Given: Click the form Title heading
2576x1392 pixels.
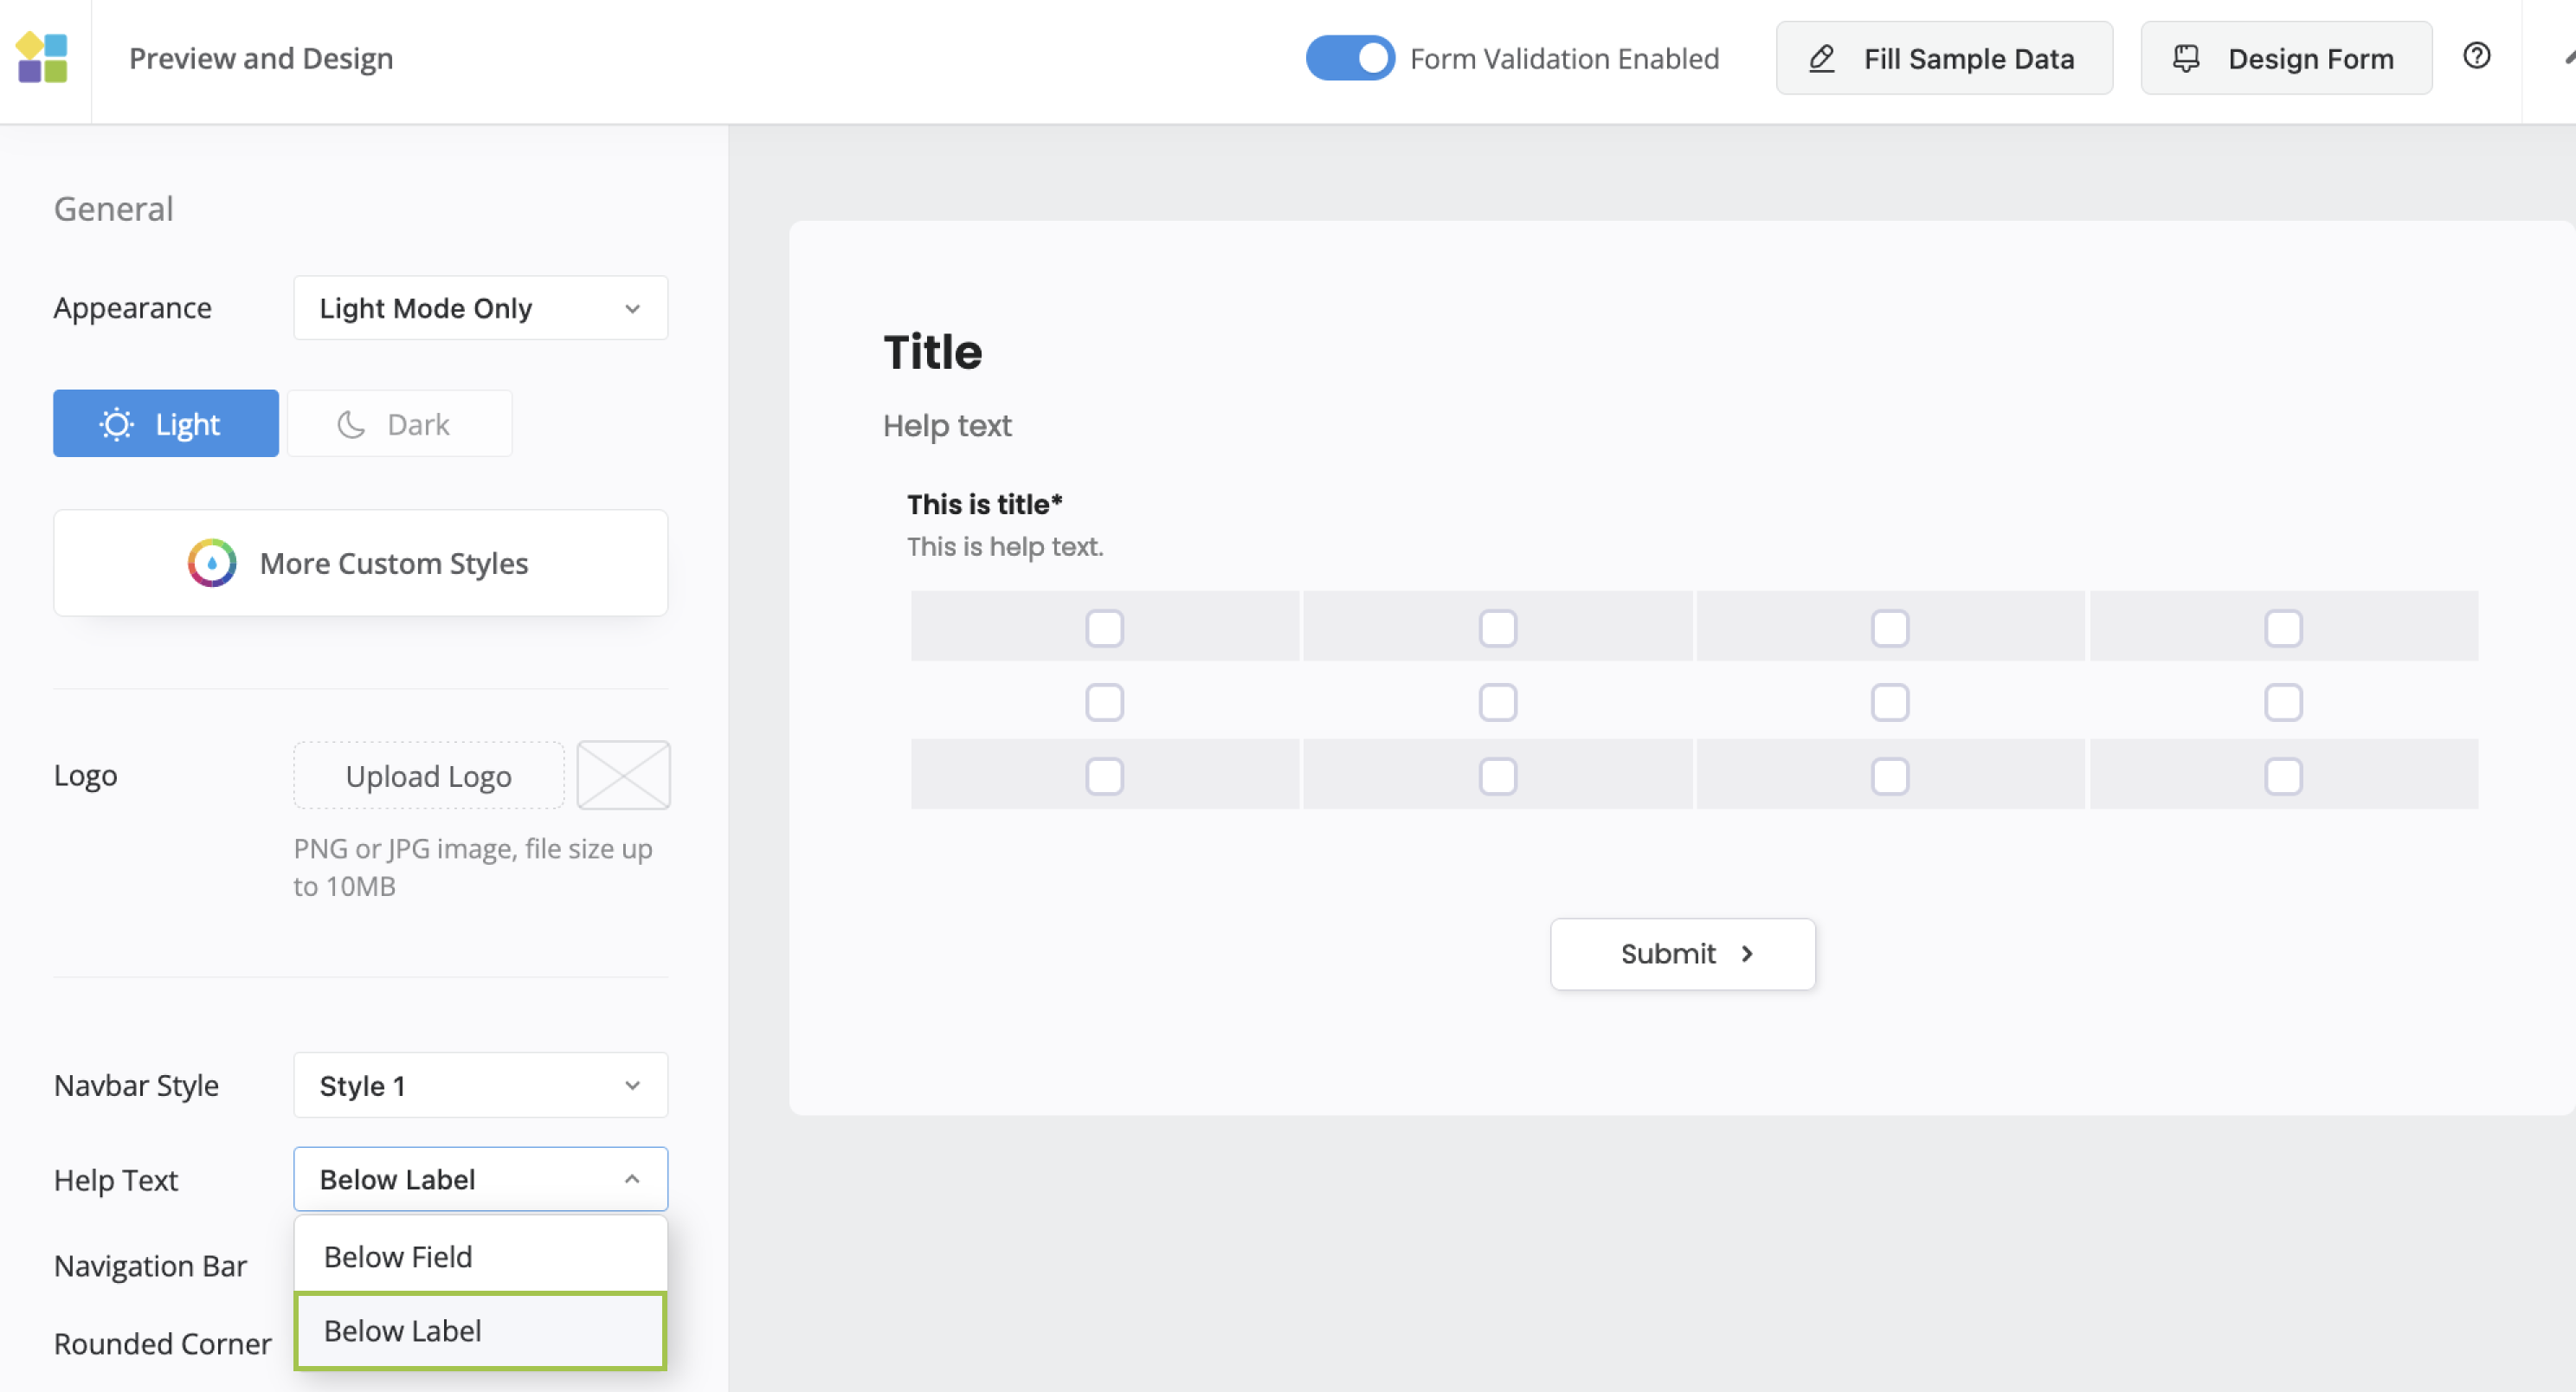Looking at the screenshot, I should point(933,352).
